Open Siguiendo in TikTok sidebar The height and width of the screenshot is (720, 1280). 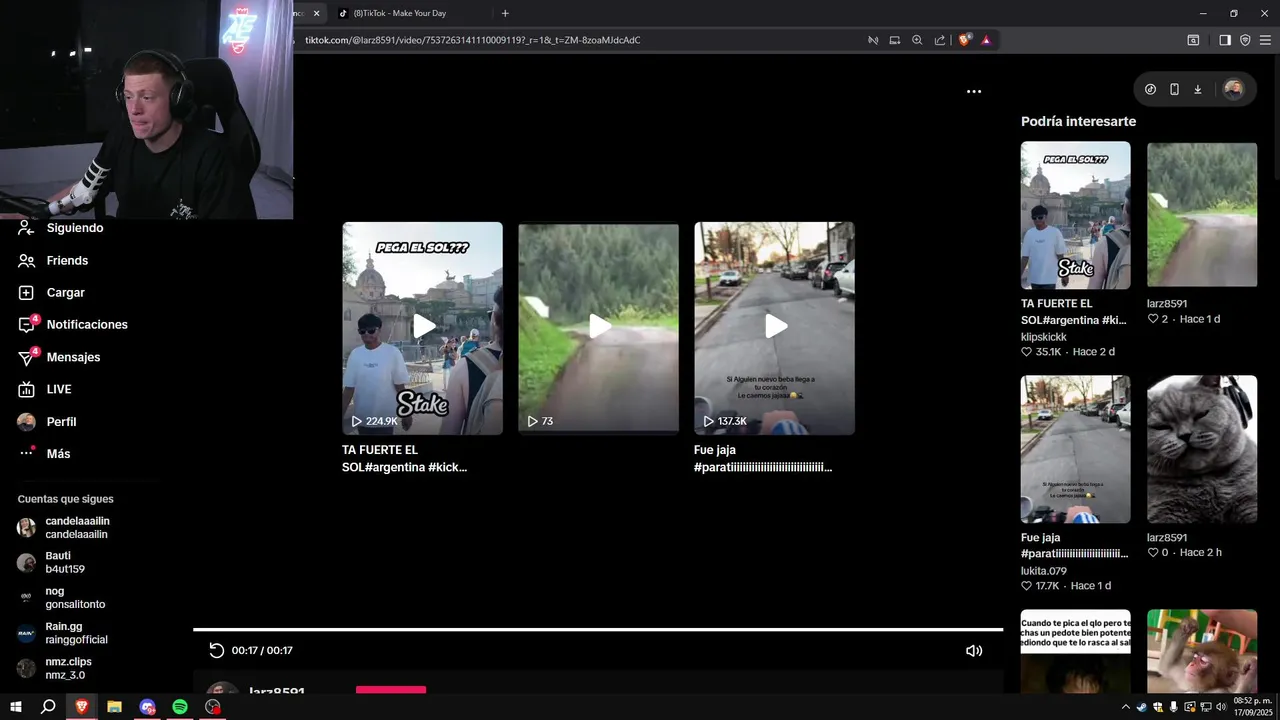75,228
